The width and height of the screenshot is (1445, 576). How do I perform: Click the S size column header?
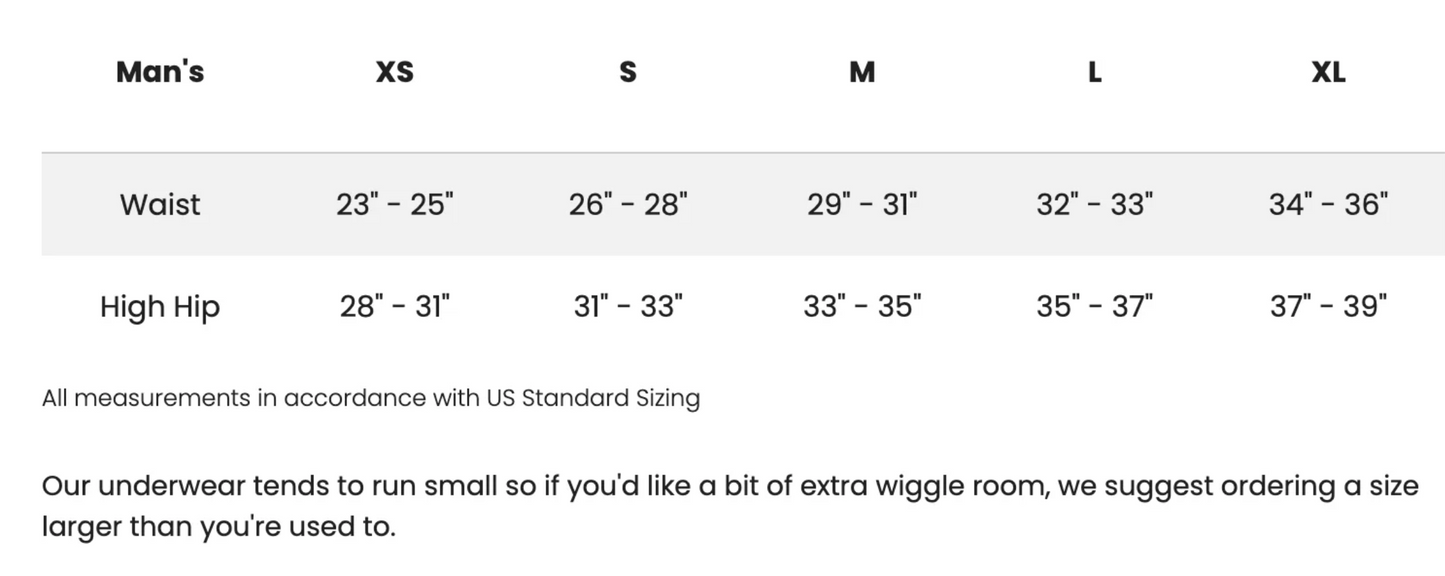628,72
